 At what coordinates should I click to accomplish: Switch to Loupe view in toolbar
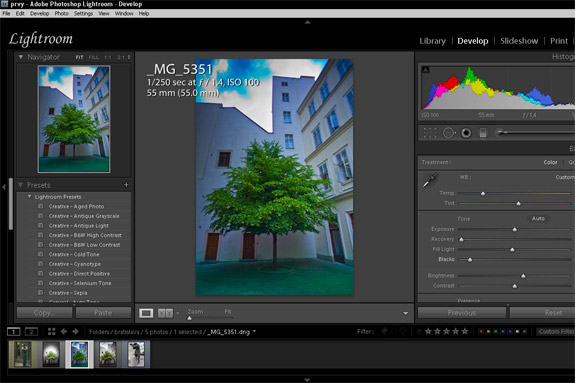pos(146,313)
